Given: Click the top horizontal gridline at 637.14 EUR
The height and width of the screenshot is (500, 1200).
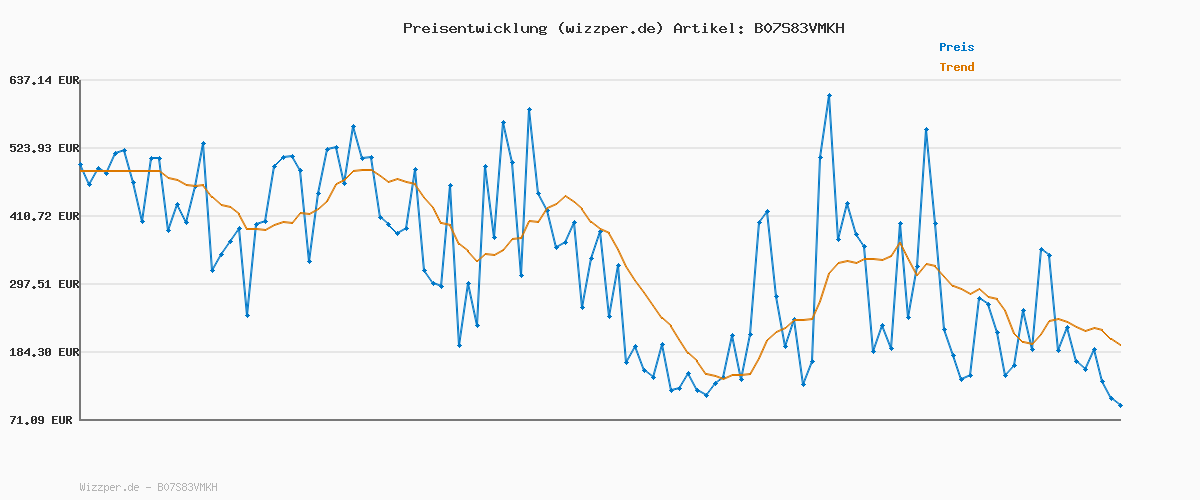Looking at the screenshot, I should tap(600, 80).
